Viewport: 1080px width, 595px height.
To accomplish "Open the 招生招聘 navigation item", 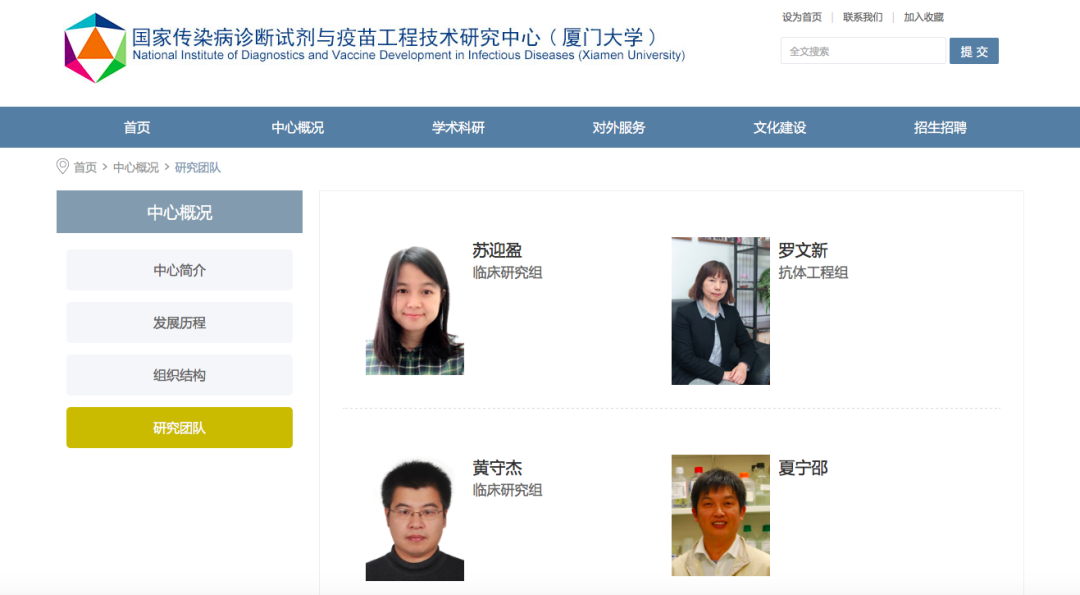I will pyautogui.click(x=940, y=127).
